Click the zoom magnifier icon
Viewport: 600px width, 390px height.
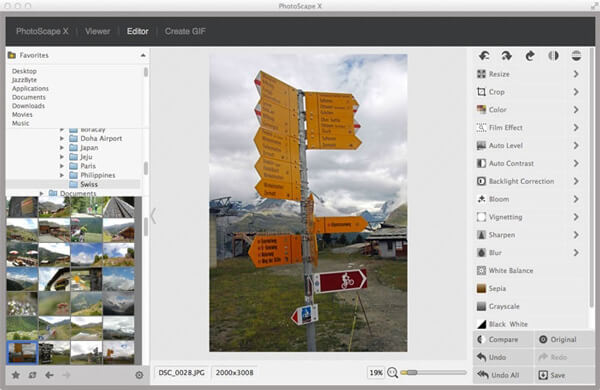[392, 372]
